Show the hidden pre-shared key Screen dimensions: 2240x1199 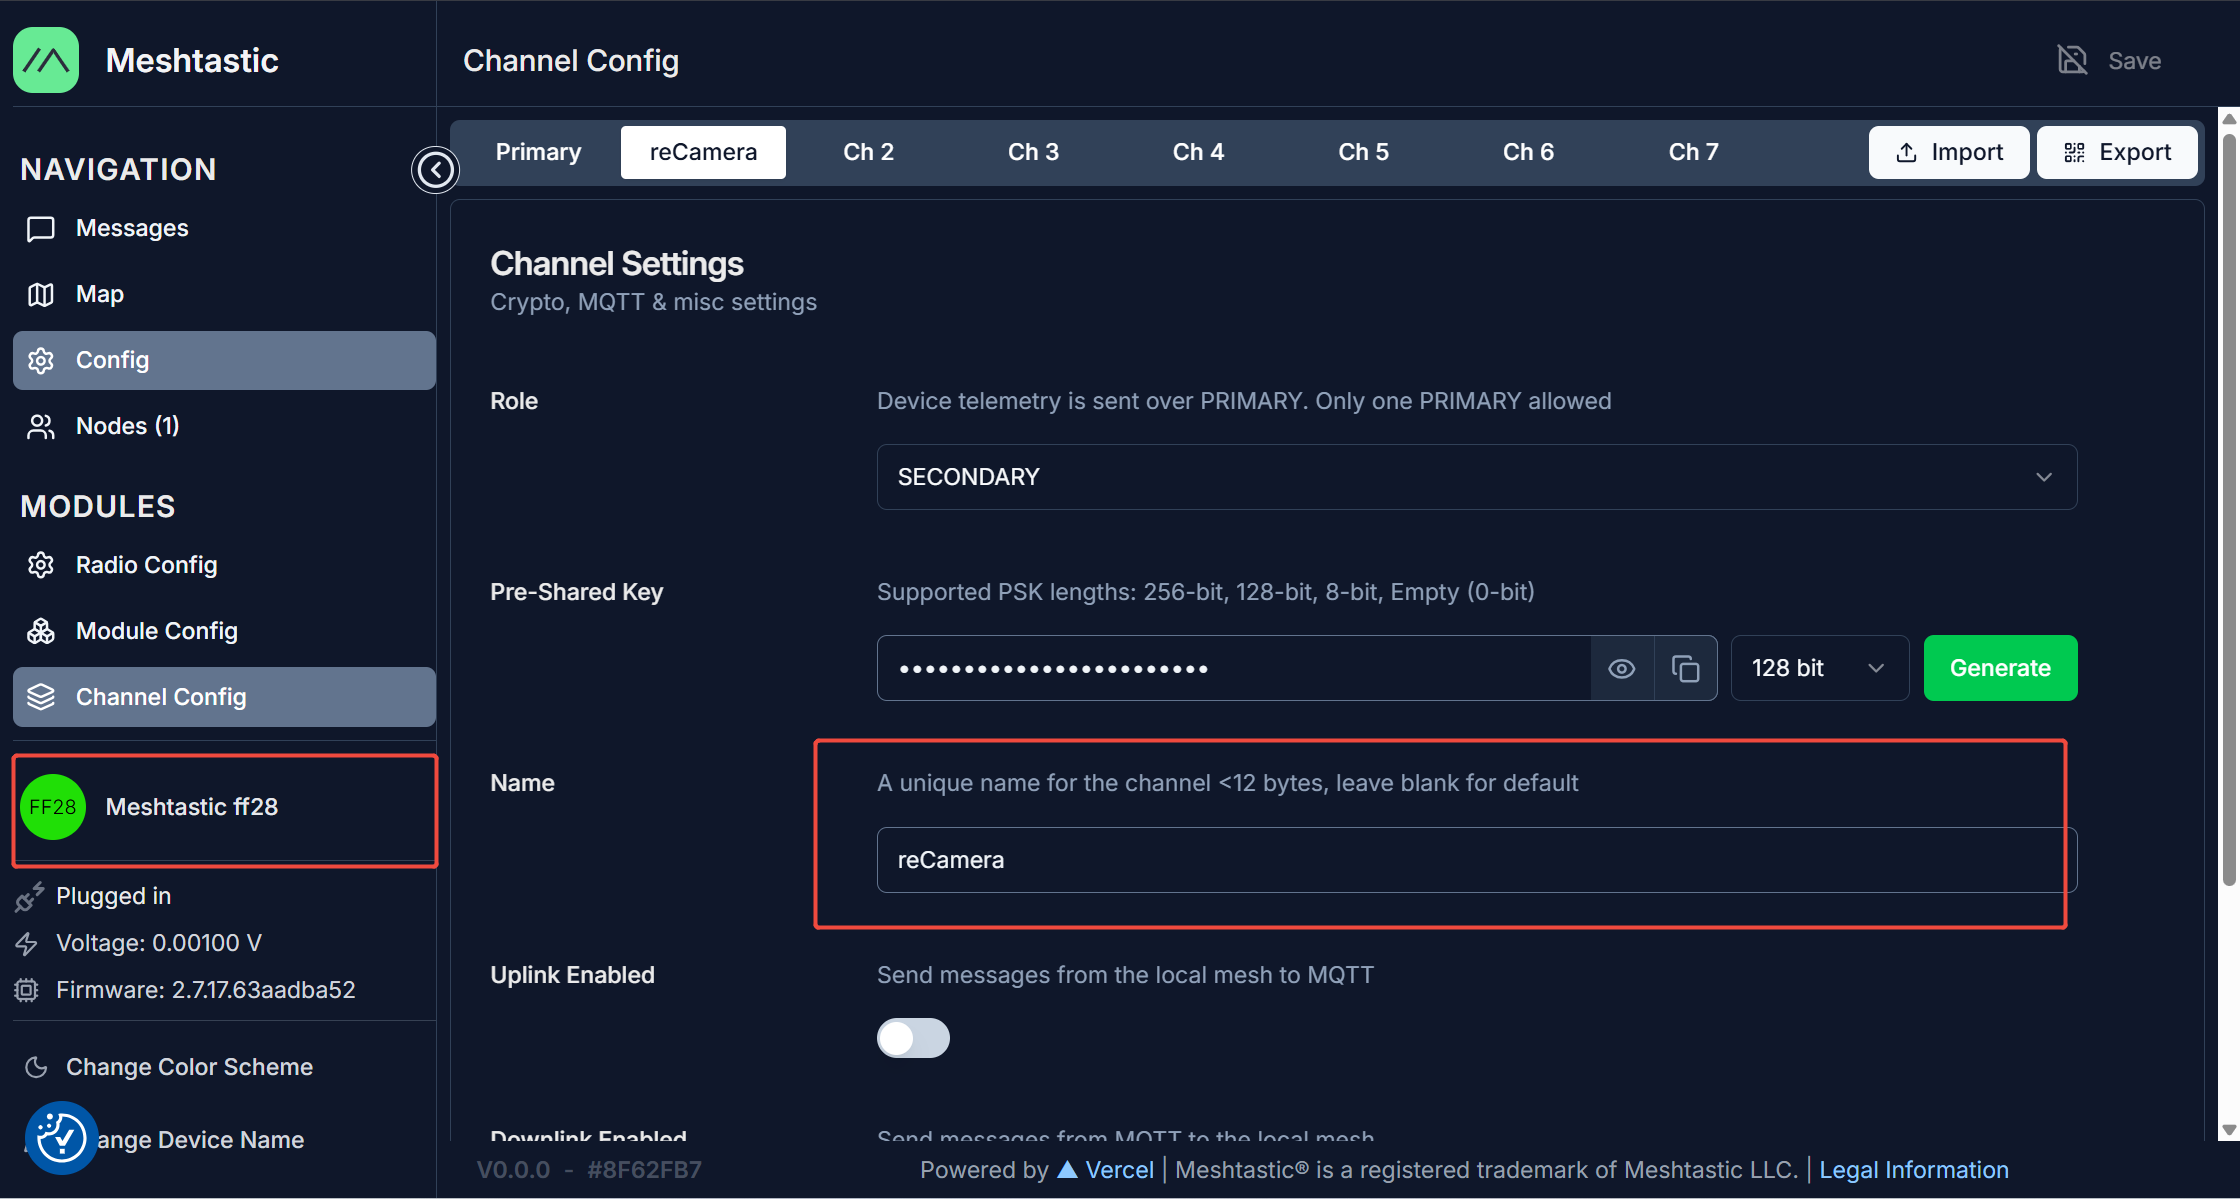pos(1621,668)
